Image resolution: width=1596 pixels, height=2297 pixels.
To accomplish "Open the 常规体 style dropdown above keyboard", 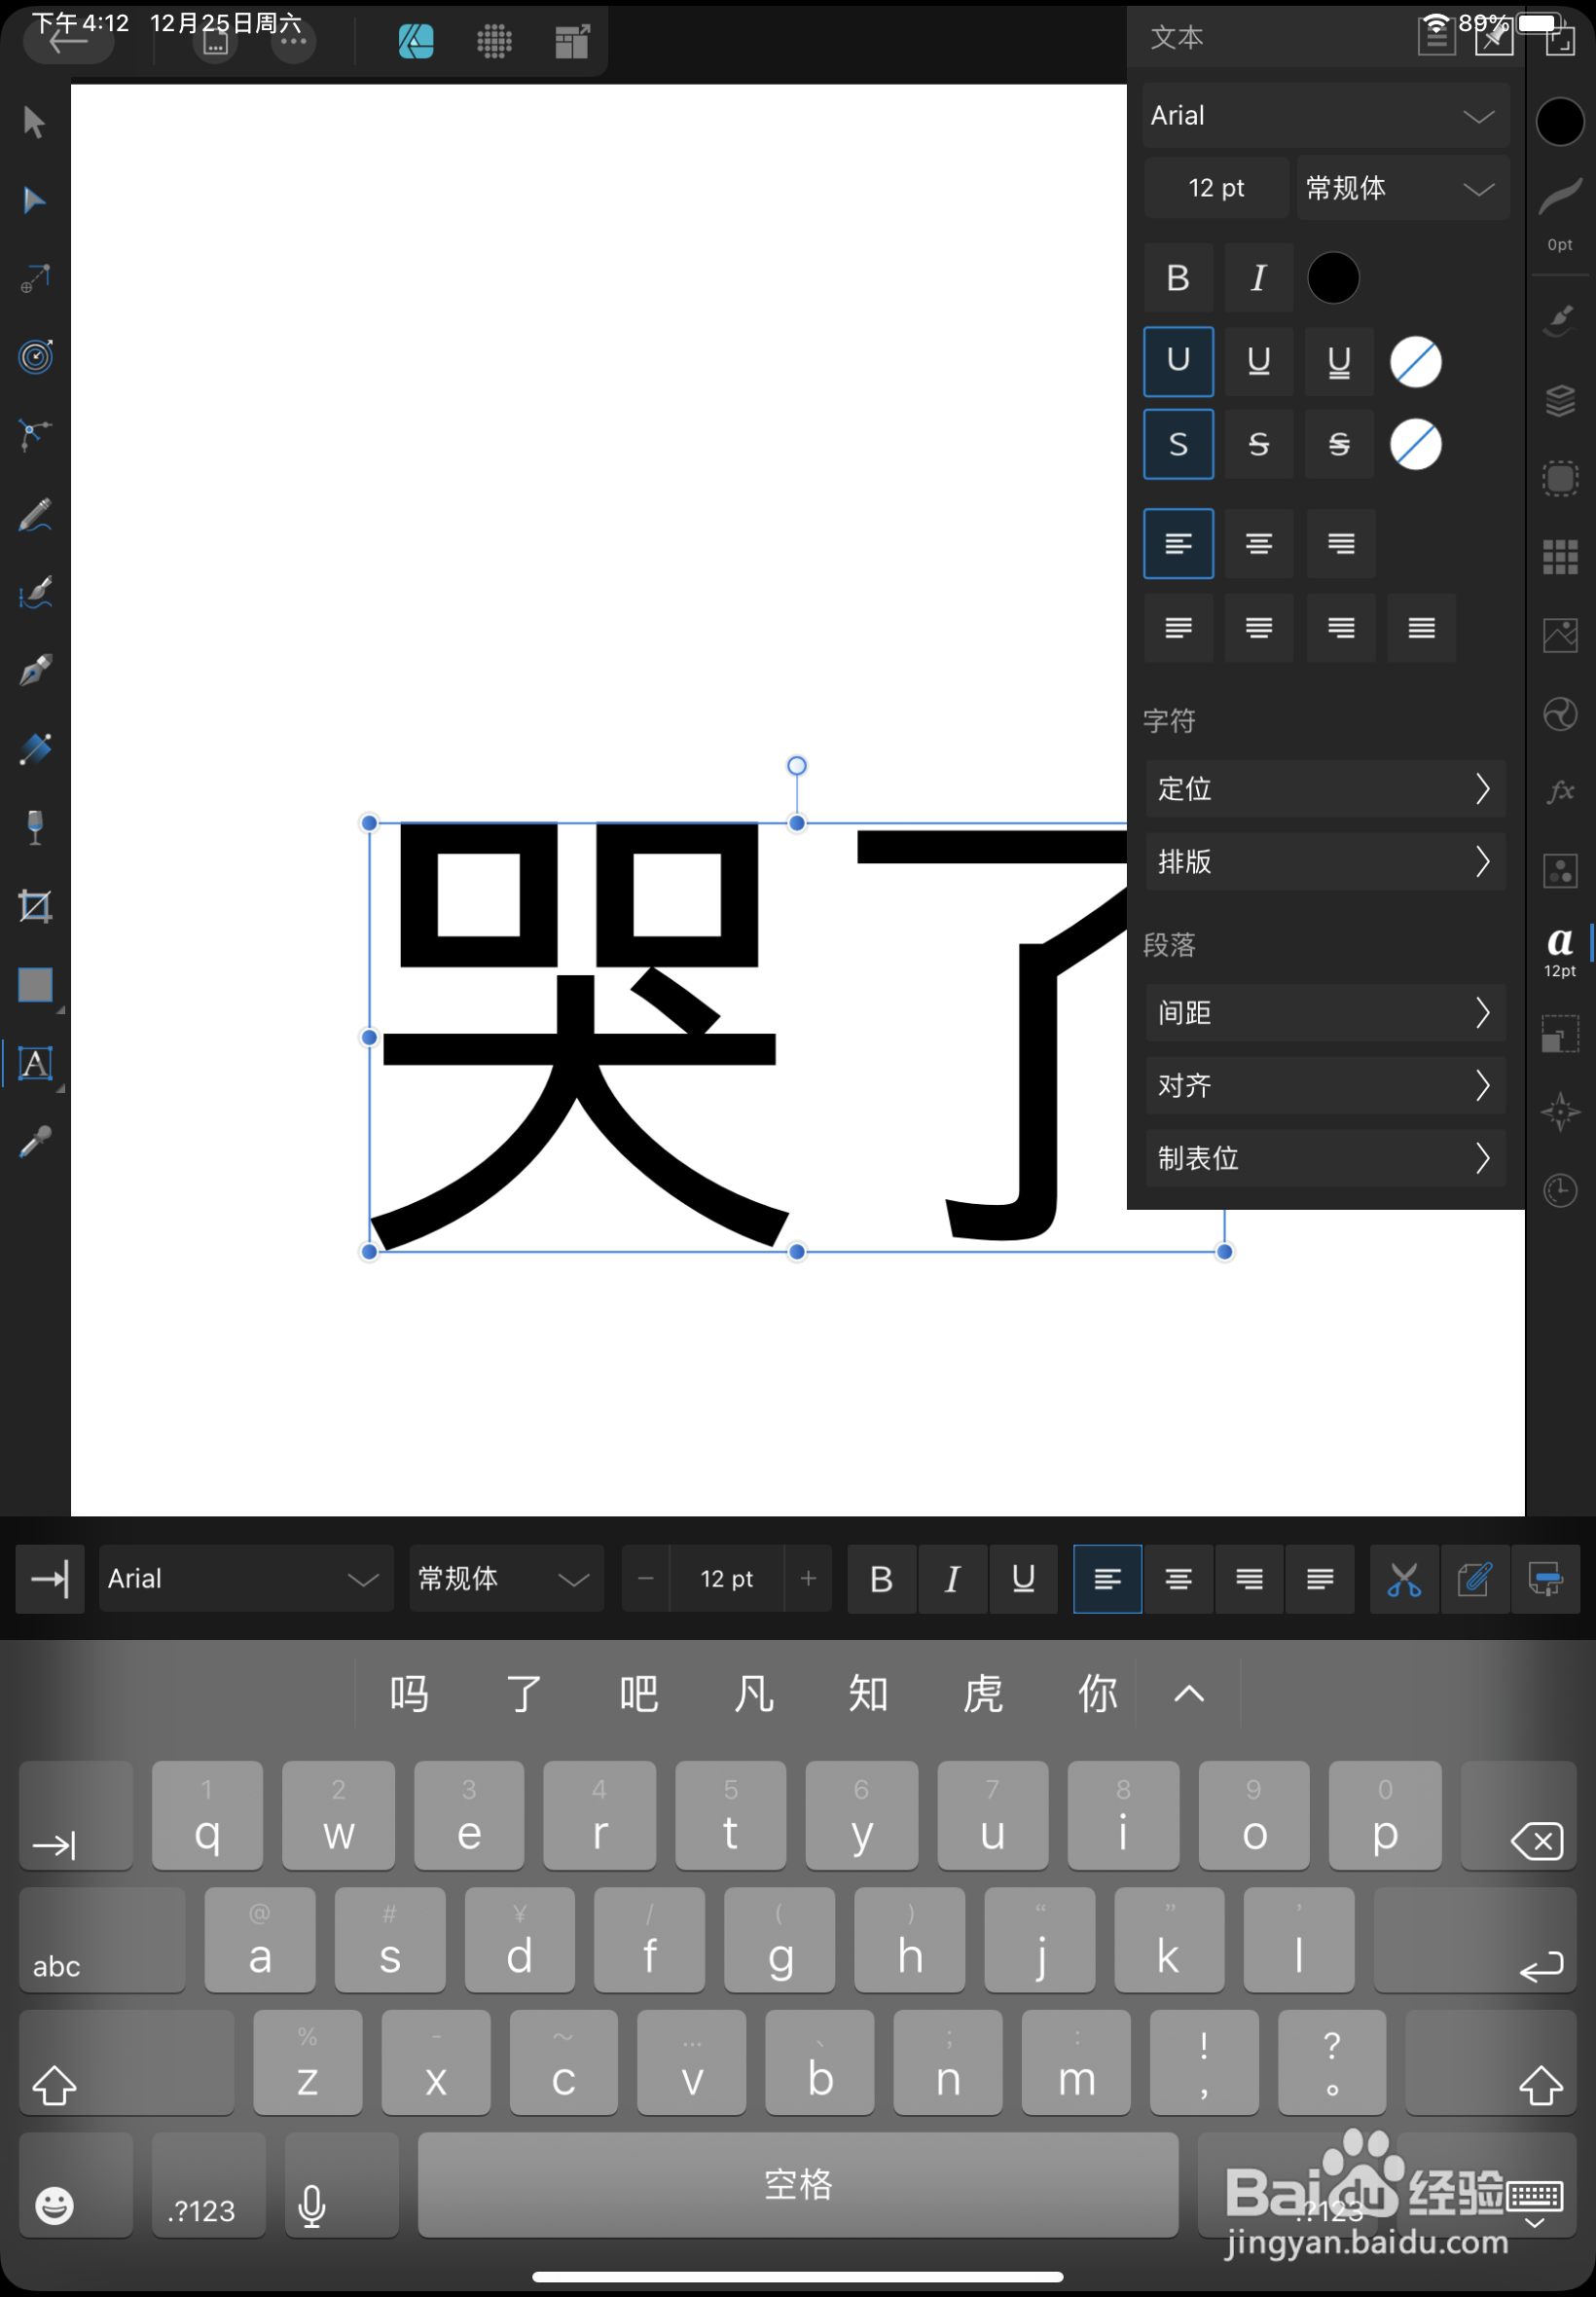I will tap(506, 1579).
